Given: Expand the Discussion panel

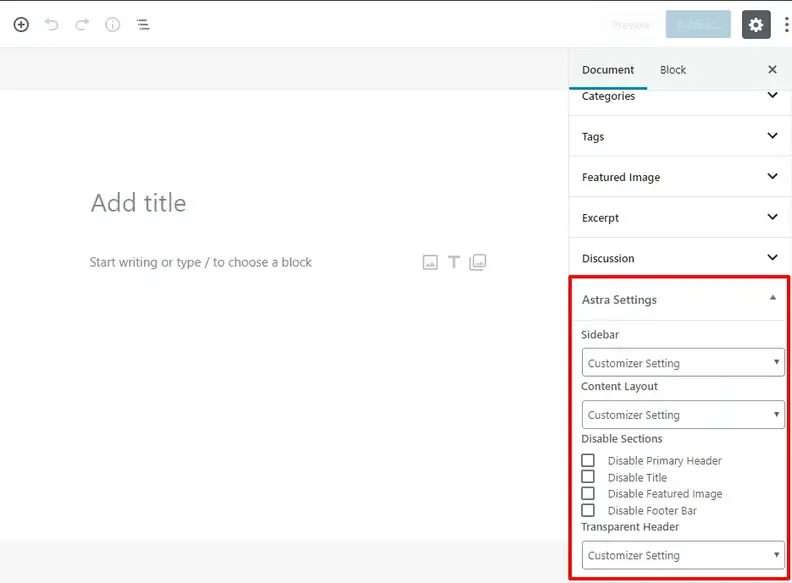Looking at the screenshot, I should [680, 258].
